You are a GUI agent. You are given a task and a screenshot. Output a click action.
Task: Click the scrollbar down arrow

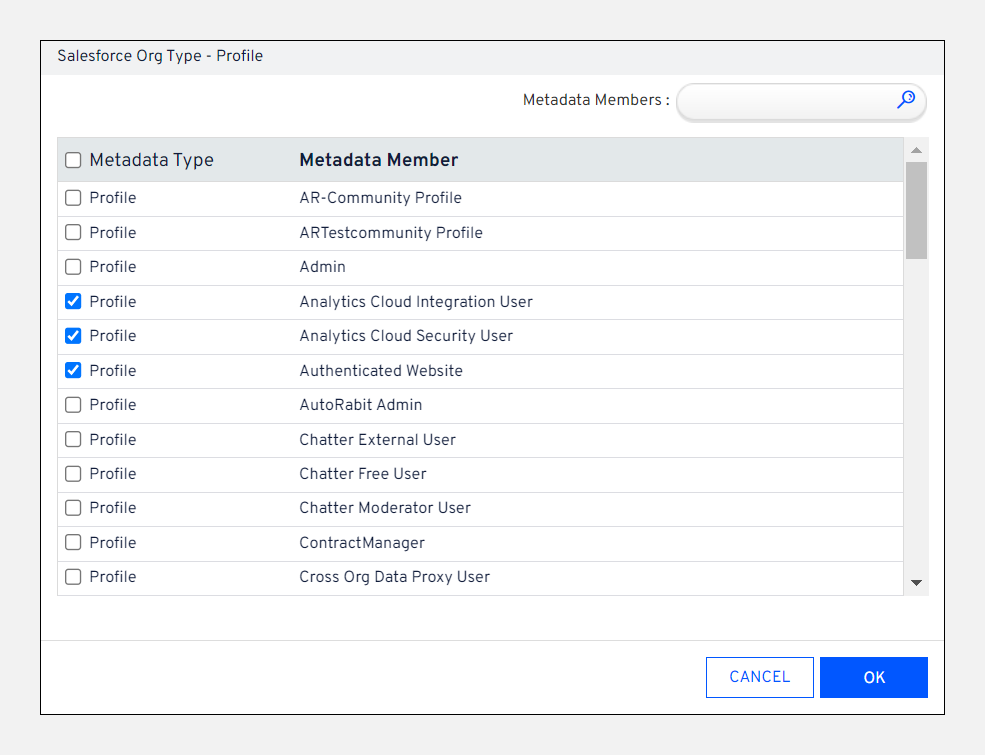(916, 583)
